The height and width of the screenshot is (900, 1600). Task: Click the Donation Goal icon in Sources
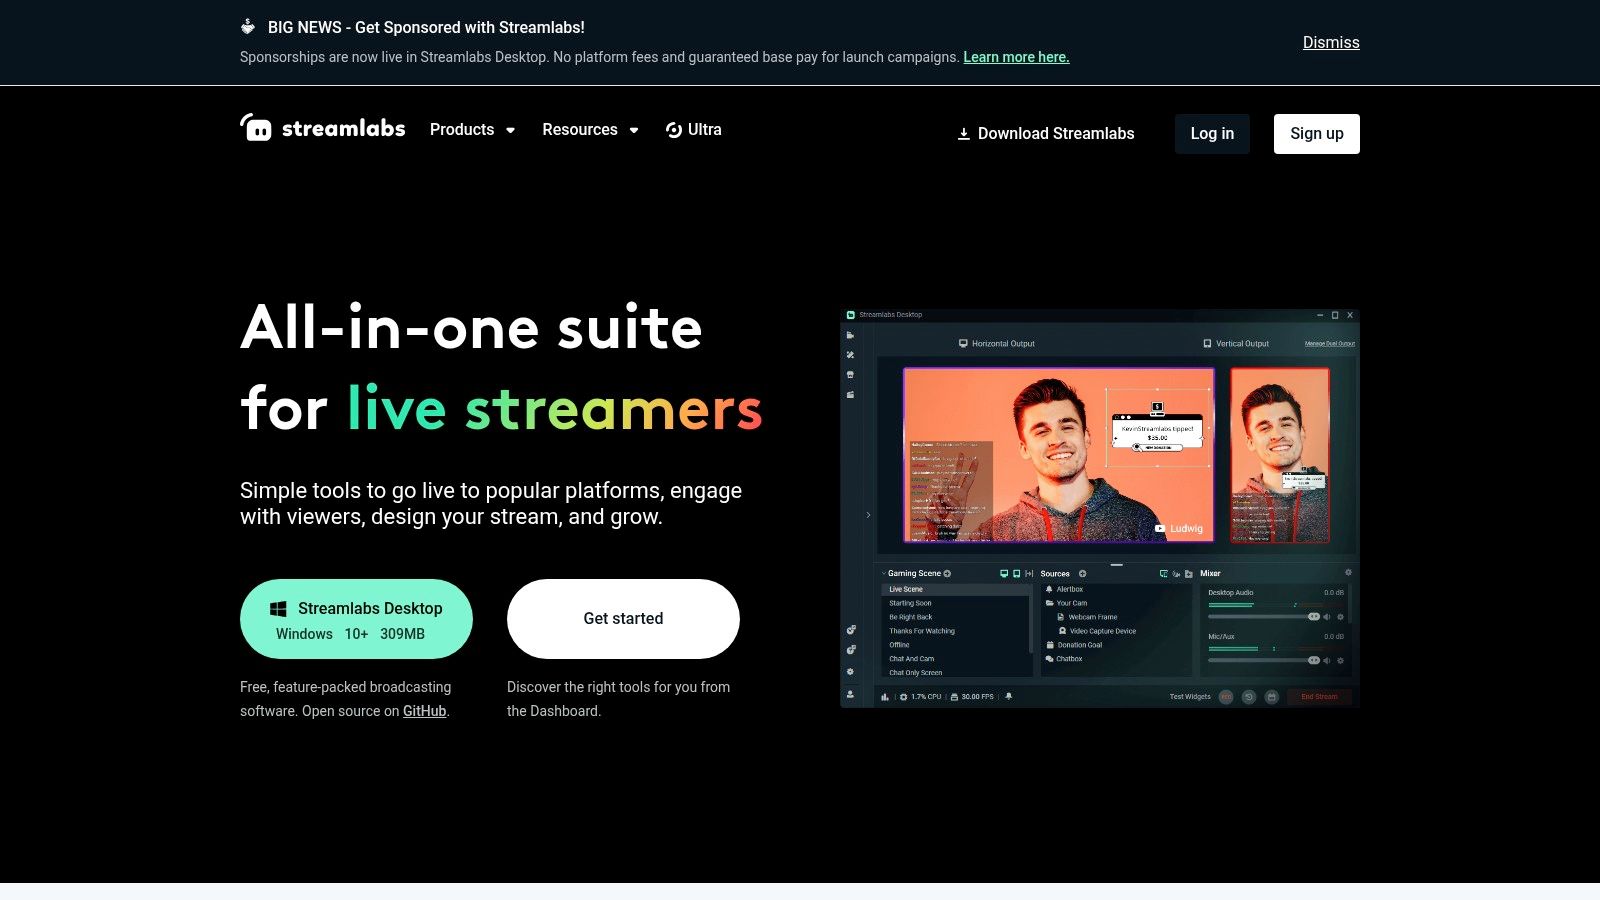(1050, 645)
